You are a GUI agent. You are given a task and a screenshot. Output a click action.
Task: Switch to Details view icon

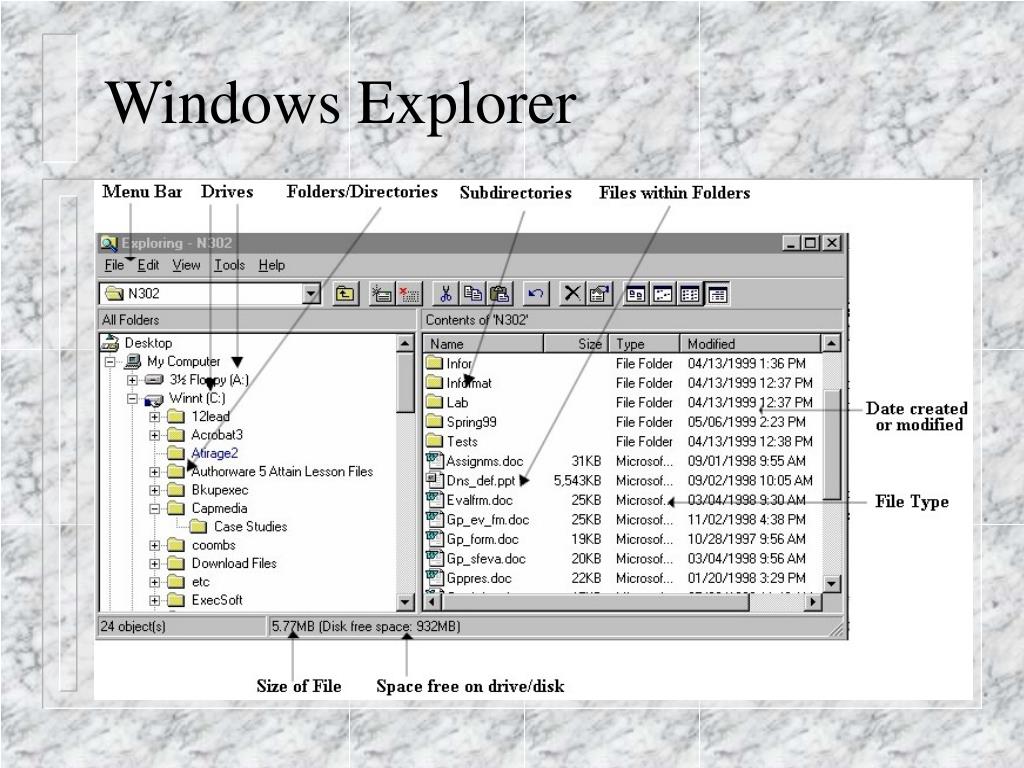tap(717, 294)
